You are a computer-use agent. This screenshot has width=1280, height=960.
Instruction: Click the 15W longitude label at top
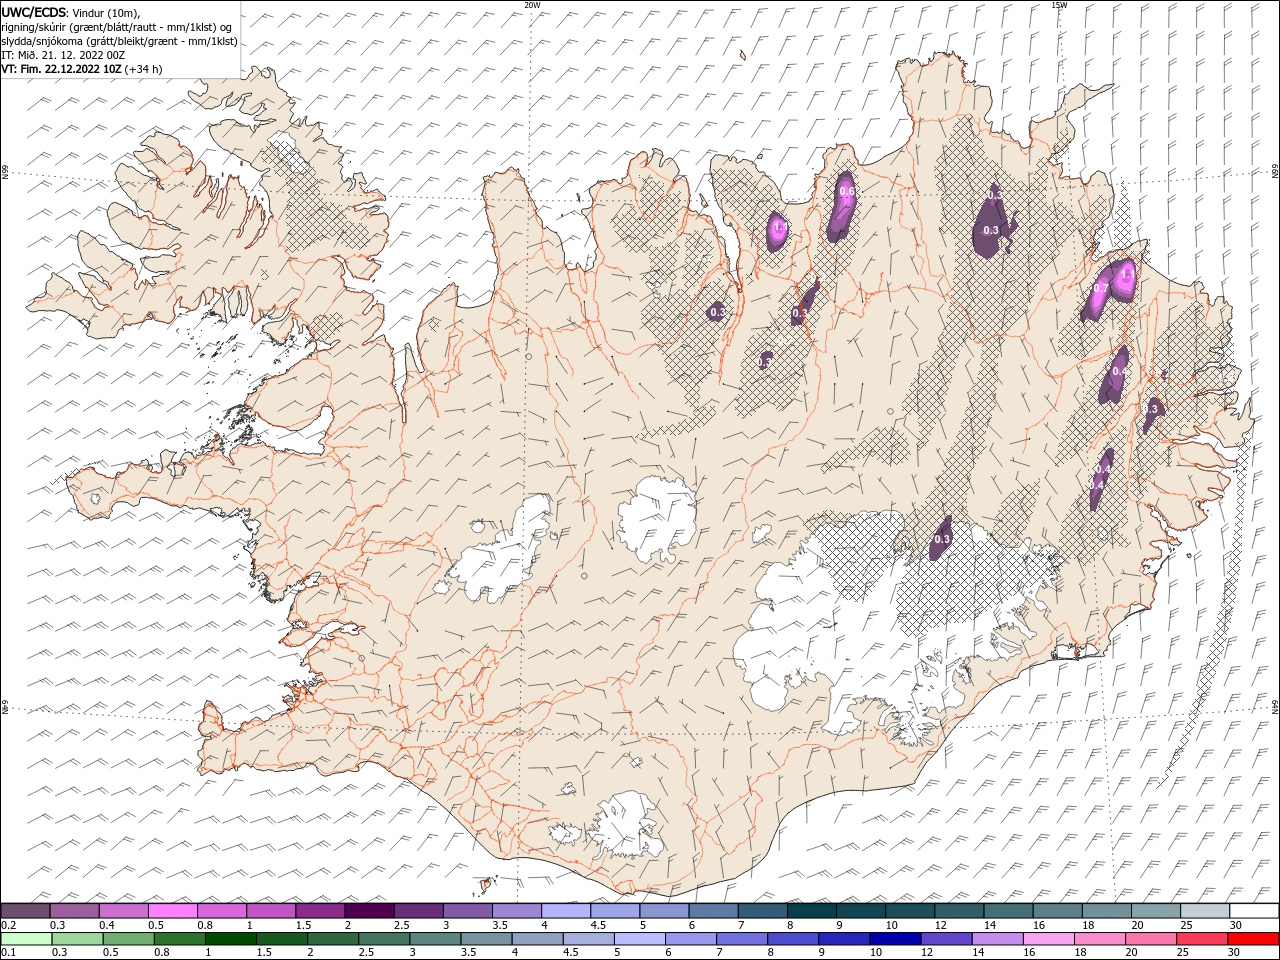[1059, 5]
